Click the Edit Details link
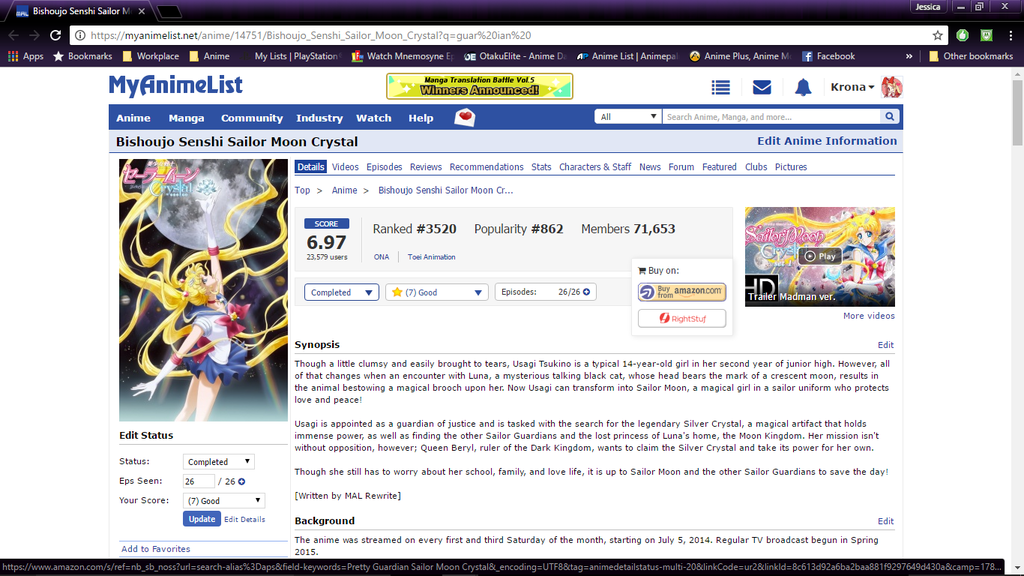Viewport: 1024px width, 576px height. pos(244,520)
